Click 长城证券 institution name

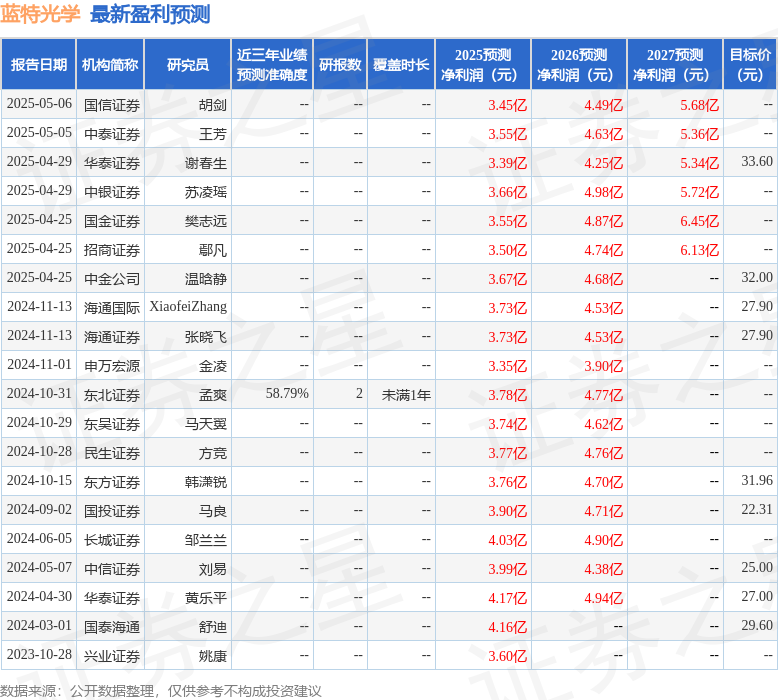pyautogui.click(x=112, y=540)
